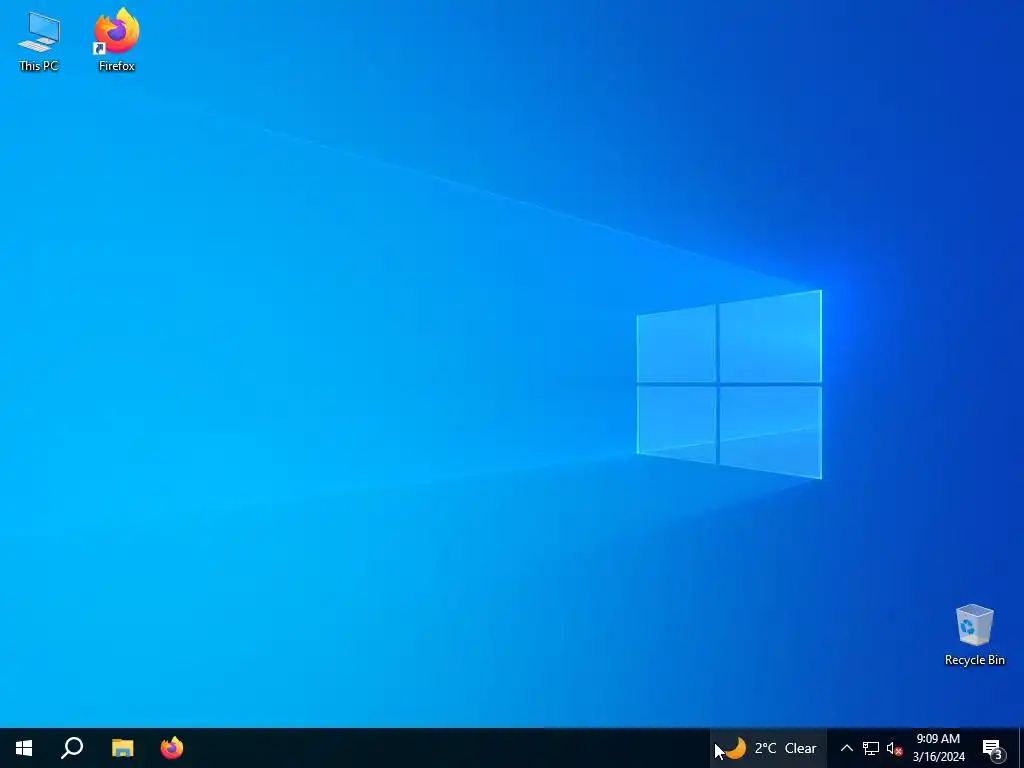Open the taskbar search magnifier
1024x768 pixels.
click(72, 748)
